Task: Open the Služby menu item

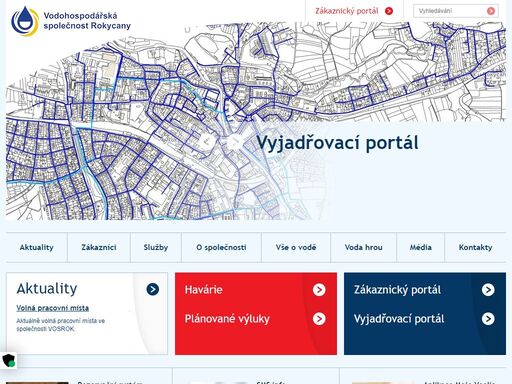Action: [x=156, y=247]
